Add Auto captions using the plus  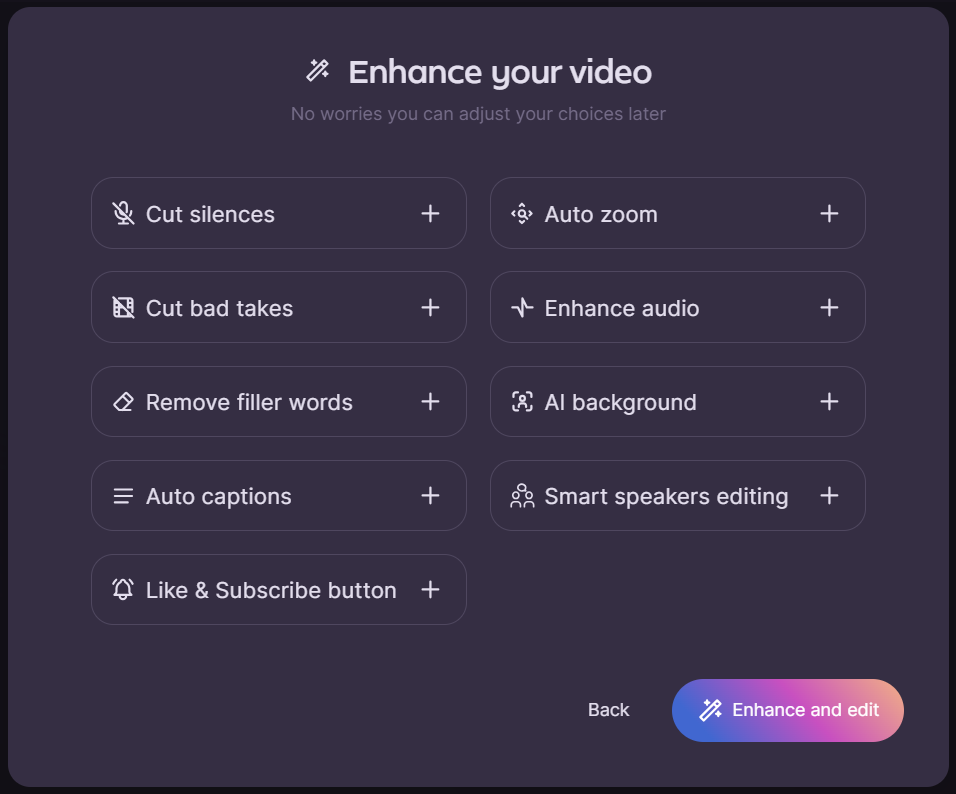[x=430, y=495]
